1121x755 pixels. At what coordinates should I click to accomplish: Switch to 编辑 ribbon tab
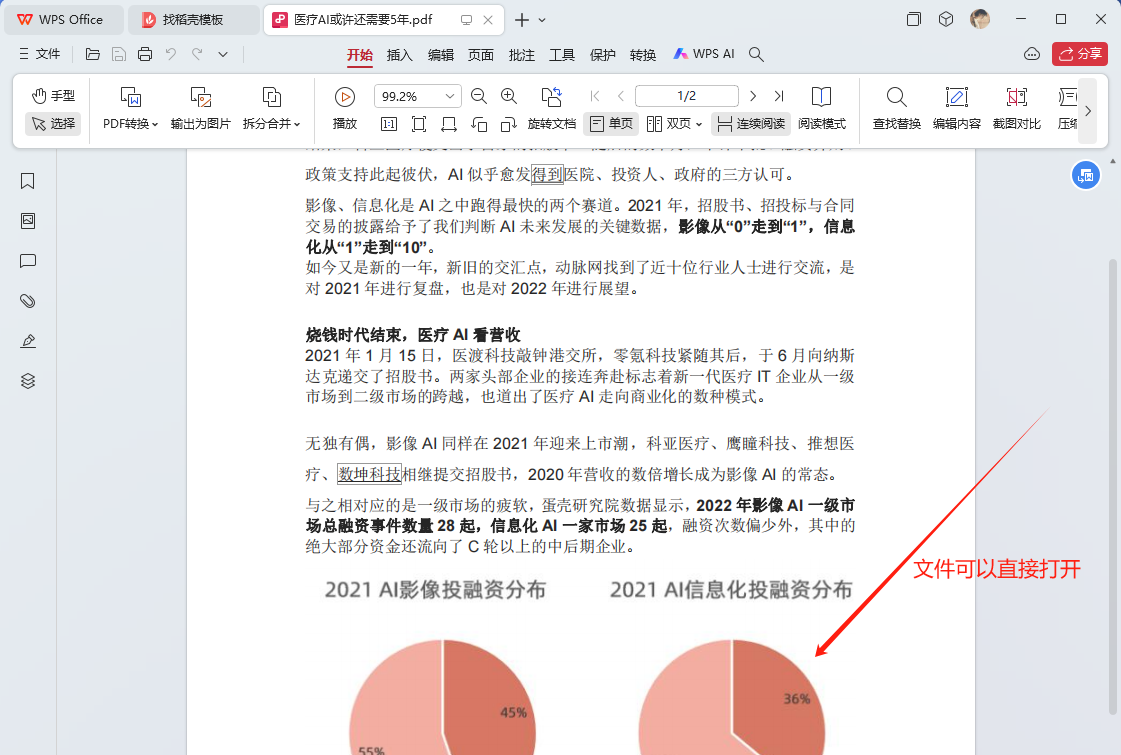[440, 54]
